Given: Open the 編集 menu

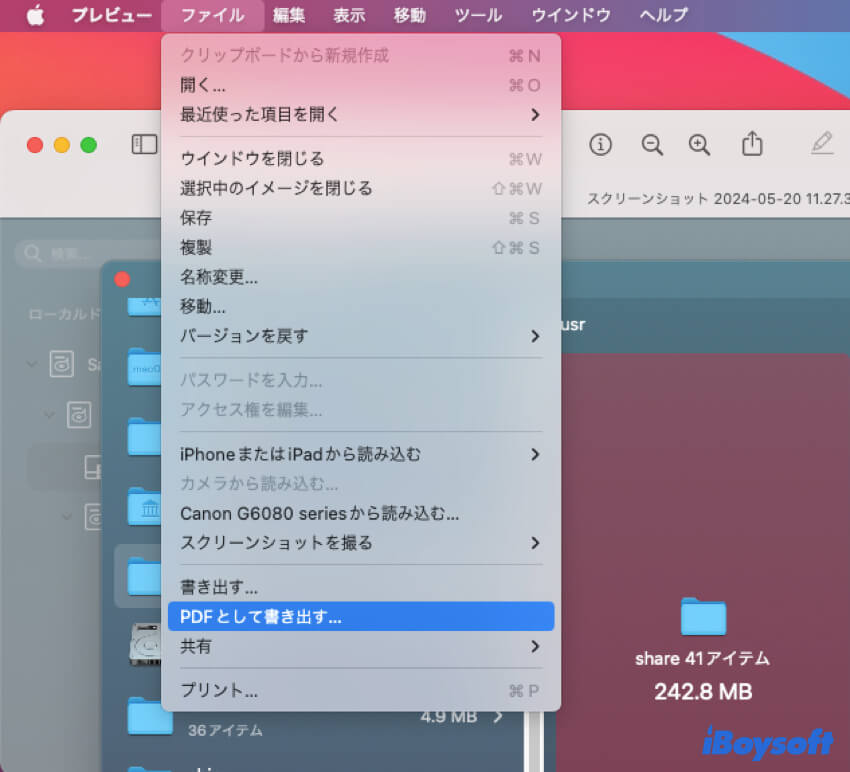Looking at the screenshot, I should tap(289, 15).
